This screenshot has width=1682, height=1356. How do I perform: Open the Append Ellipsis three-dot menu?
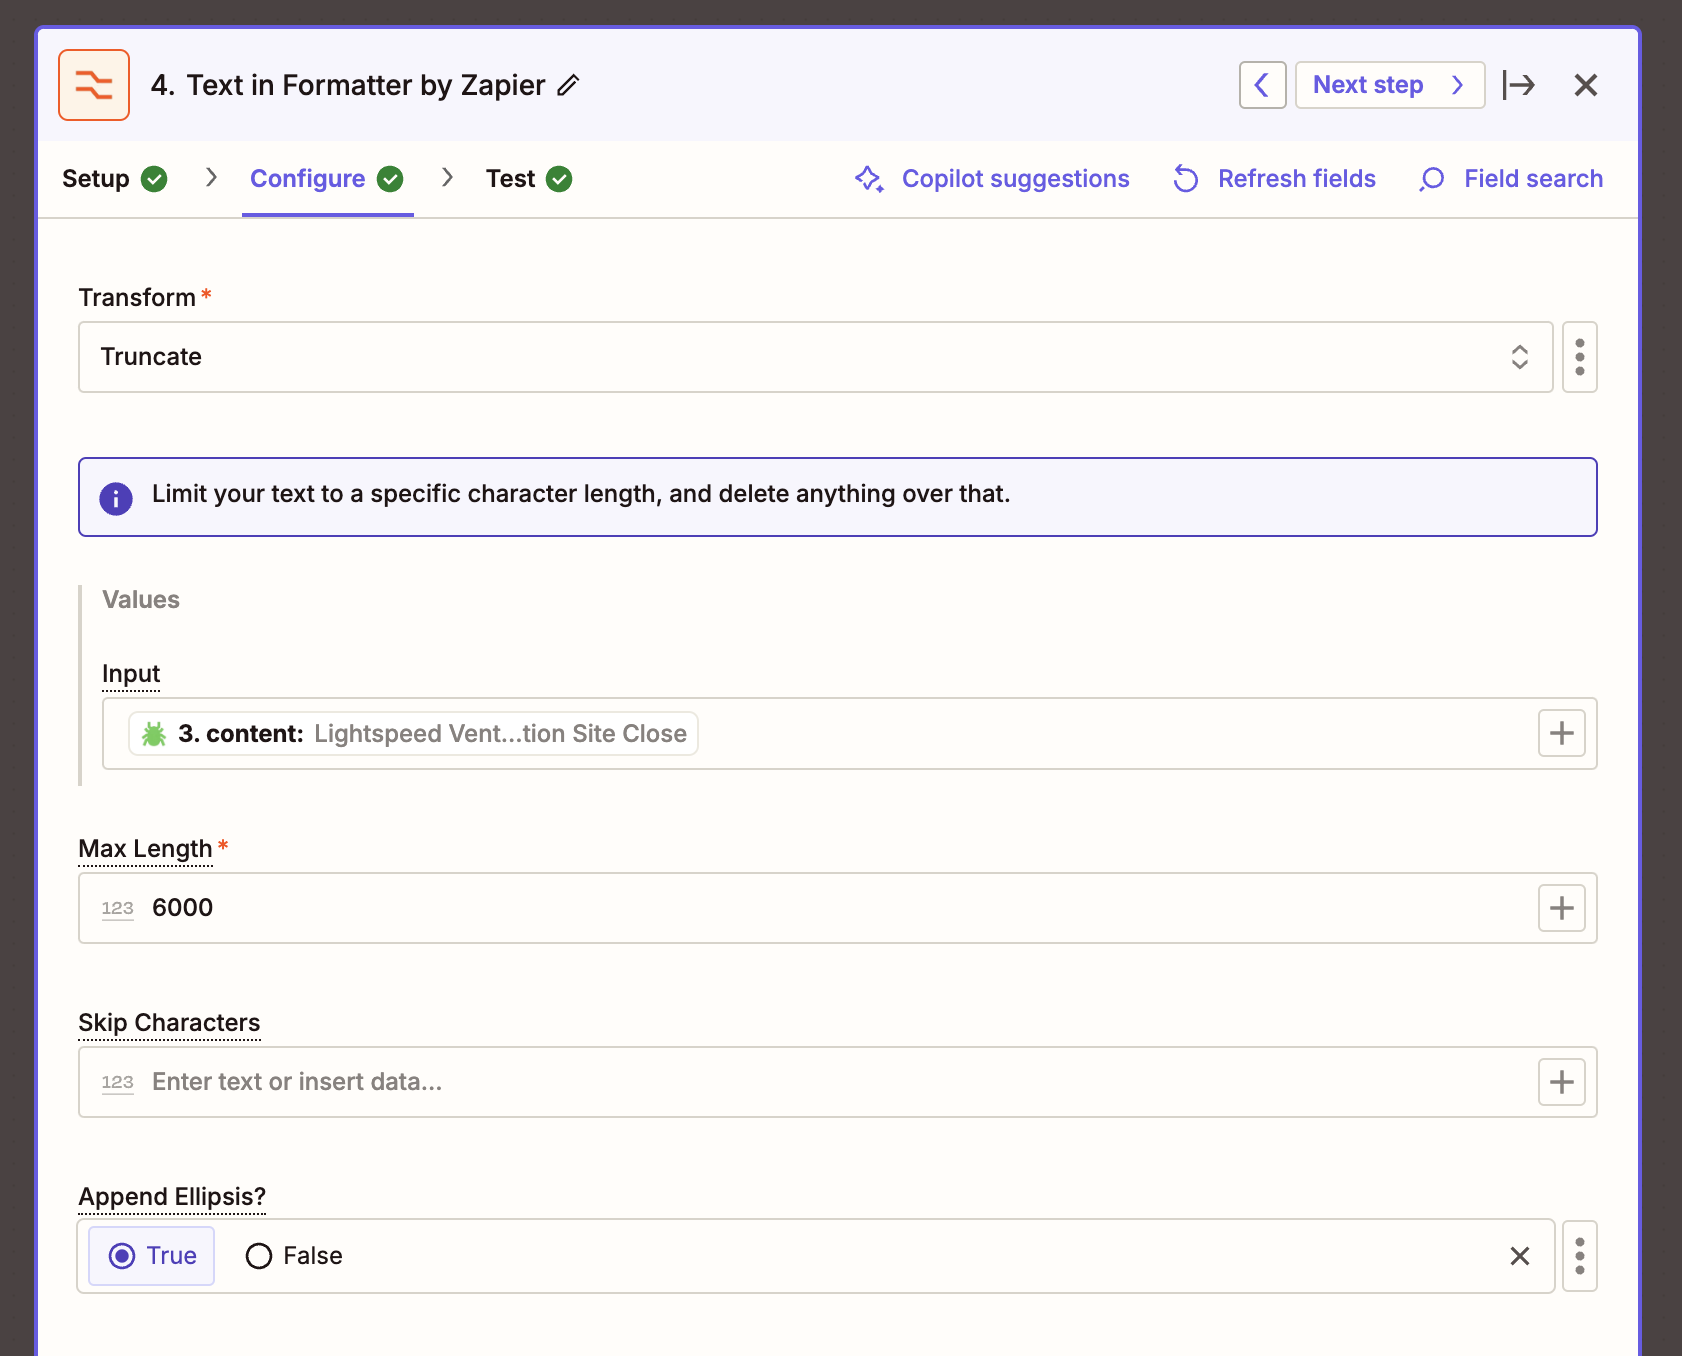tap(1579, 1256)
